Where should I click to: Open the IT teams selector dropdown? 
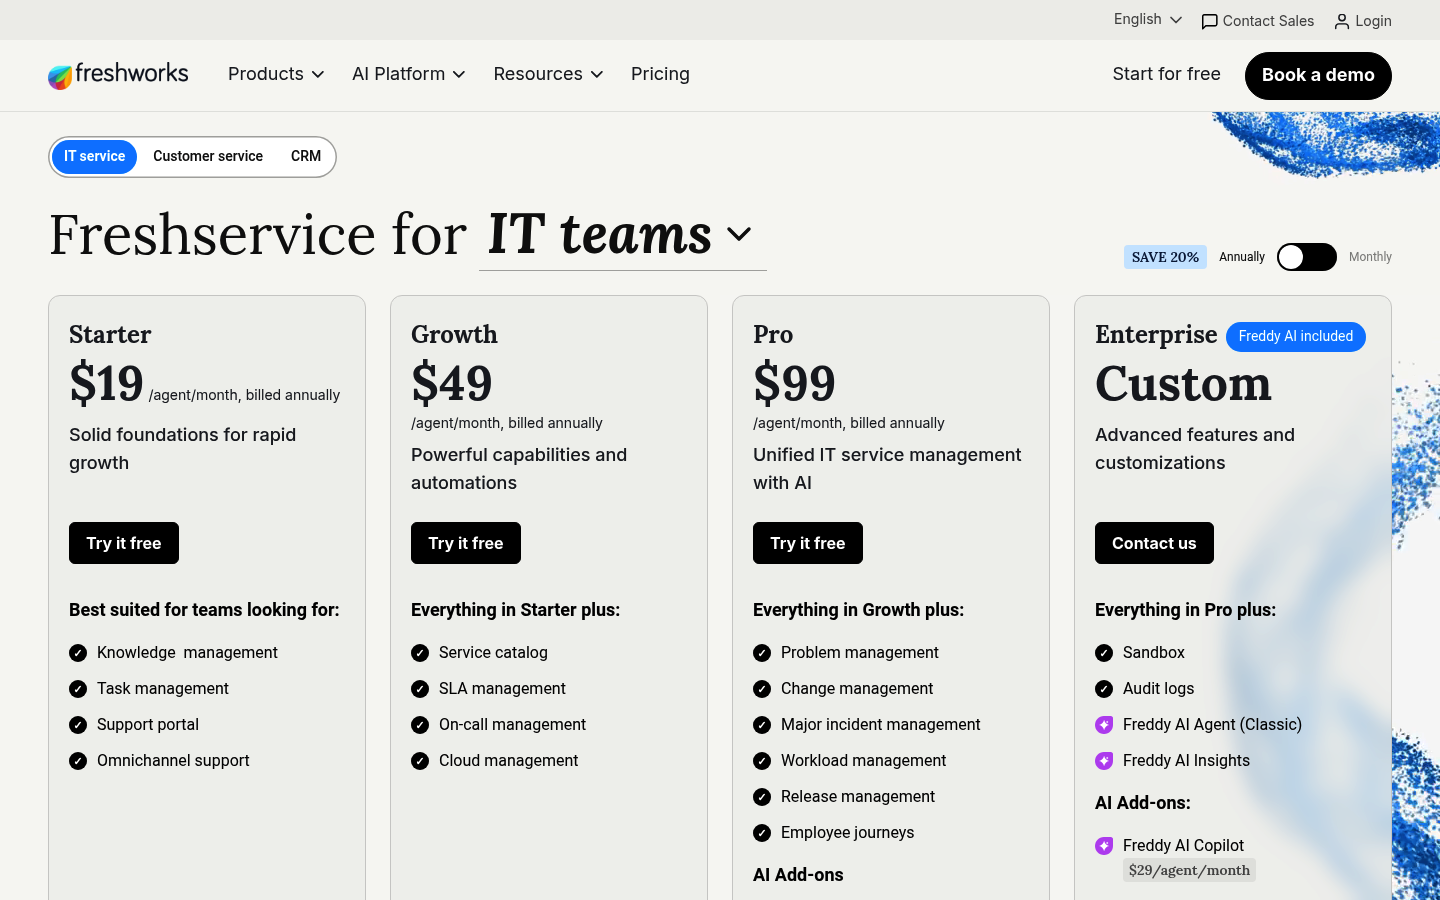(x=622, y=235)
